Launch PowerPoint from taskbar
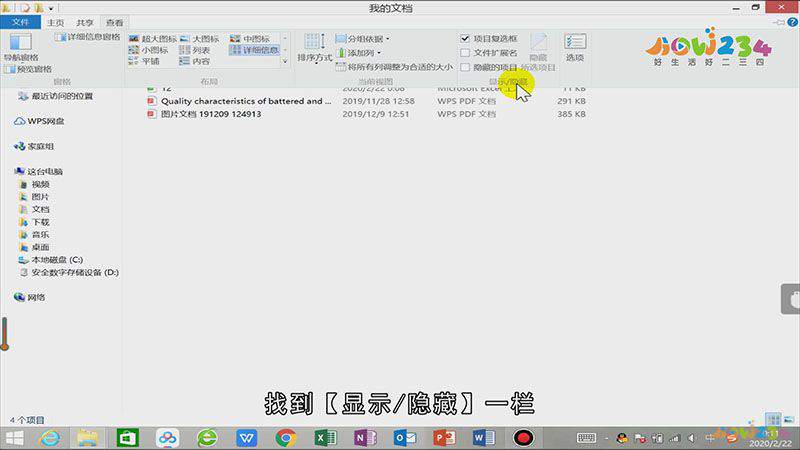This screenshot has width=800, height=450. [x=444, y=438]
